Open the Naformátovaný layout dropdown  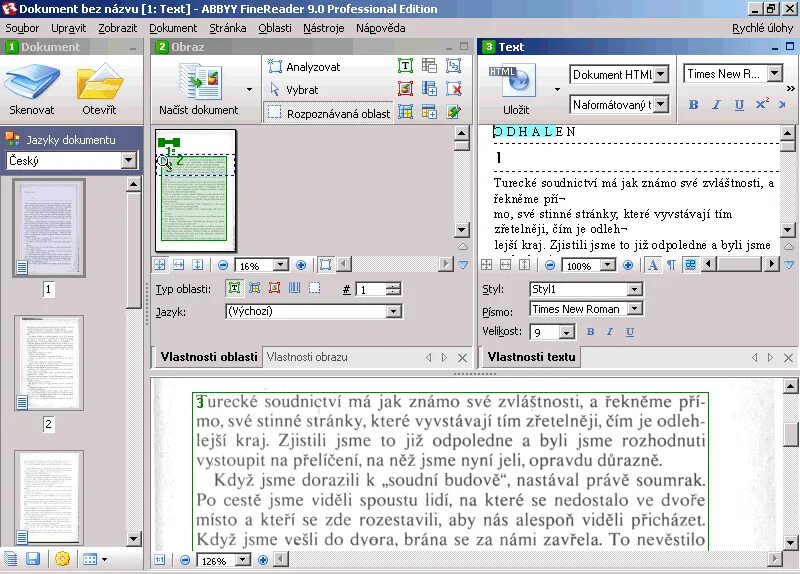click(x=661, y=105)
